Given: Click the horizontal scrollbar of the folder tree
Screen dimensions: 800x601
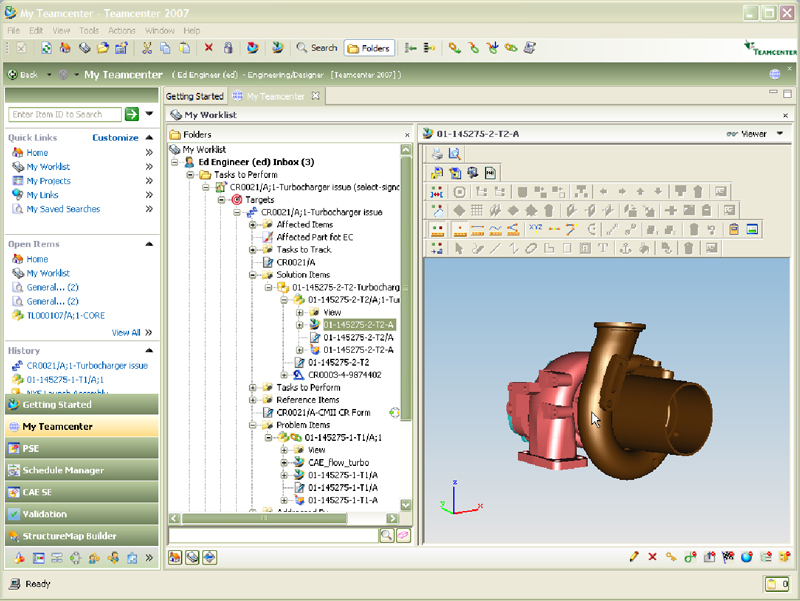Looking at the screenshot, I should [x=264, y=518].
